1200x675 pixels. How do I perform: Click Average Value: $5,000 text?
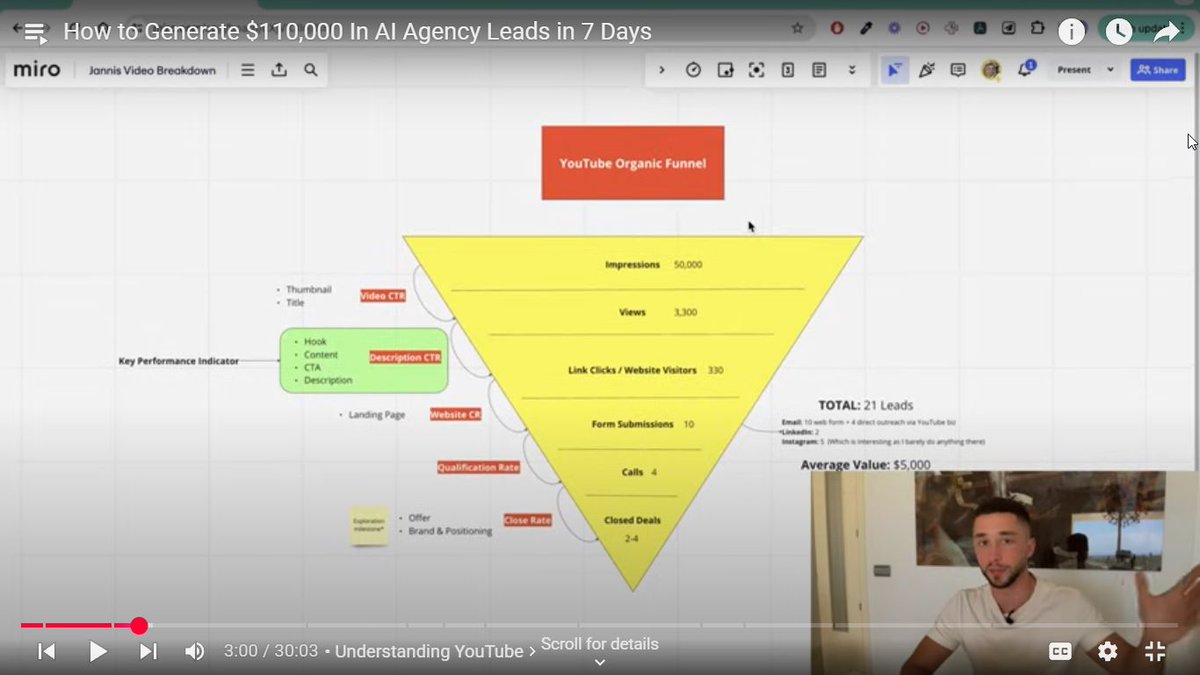[x=865, y=465]
